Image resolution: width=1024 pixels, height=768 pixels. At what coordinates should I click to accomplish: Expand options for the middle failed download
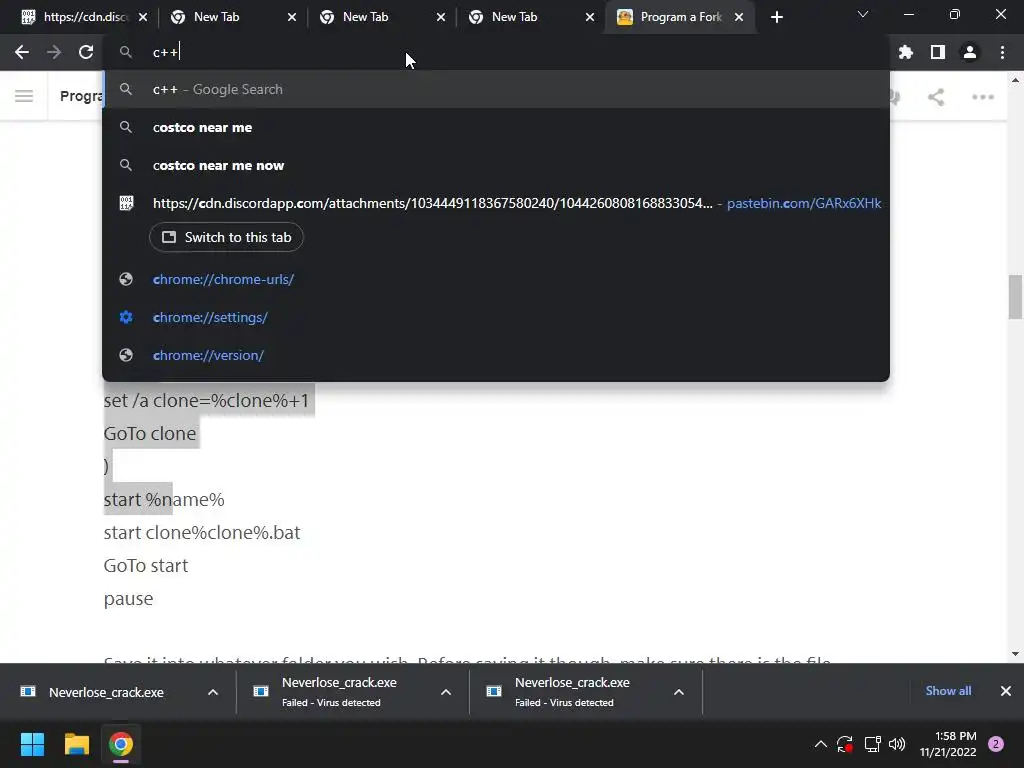pos(446,692)
